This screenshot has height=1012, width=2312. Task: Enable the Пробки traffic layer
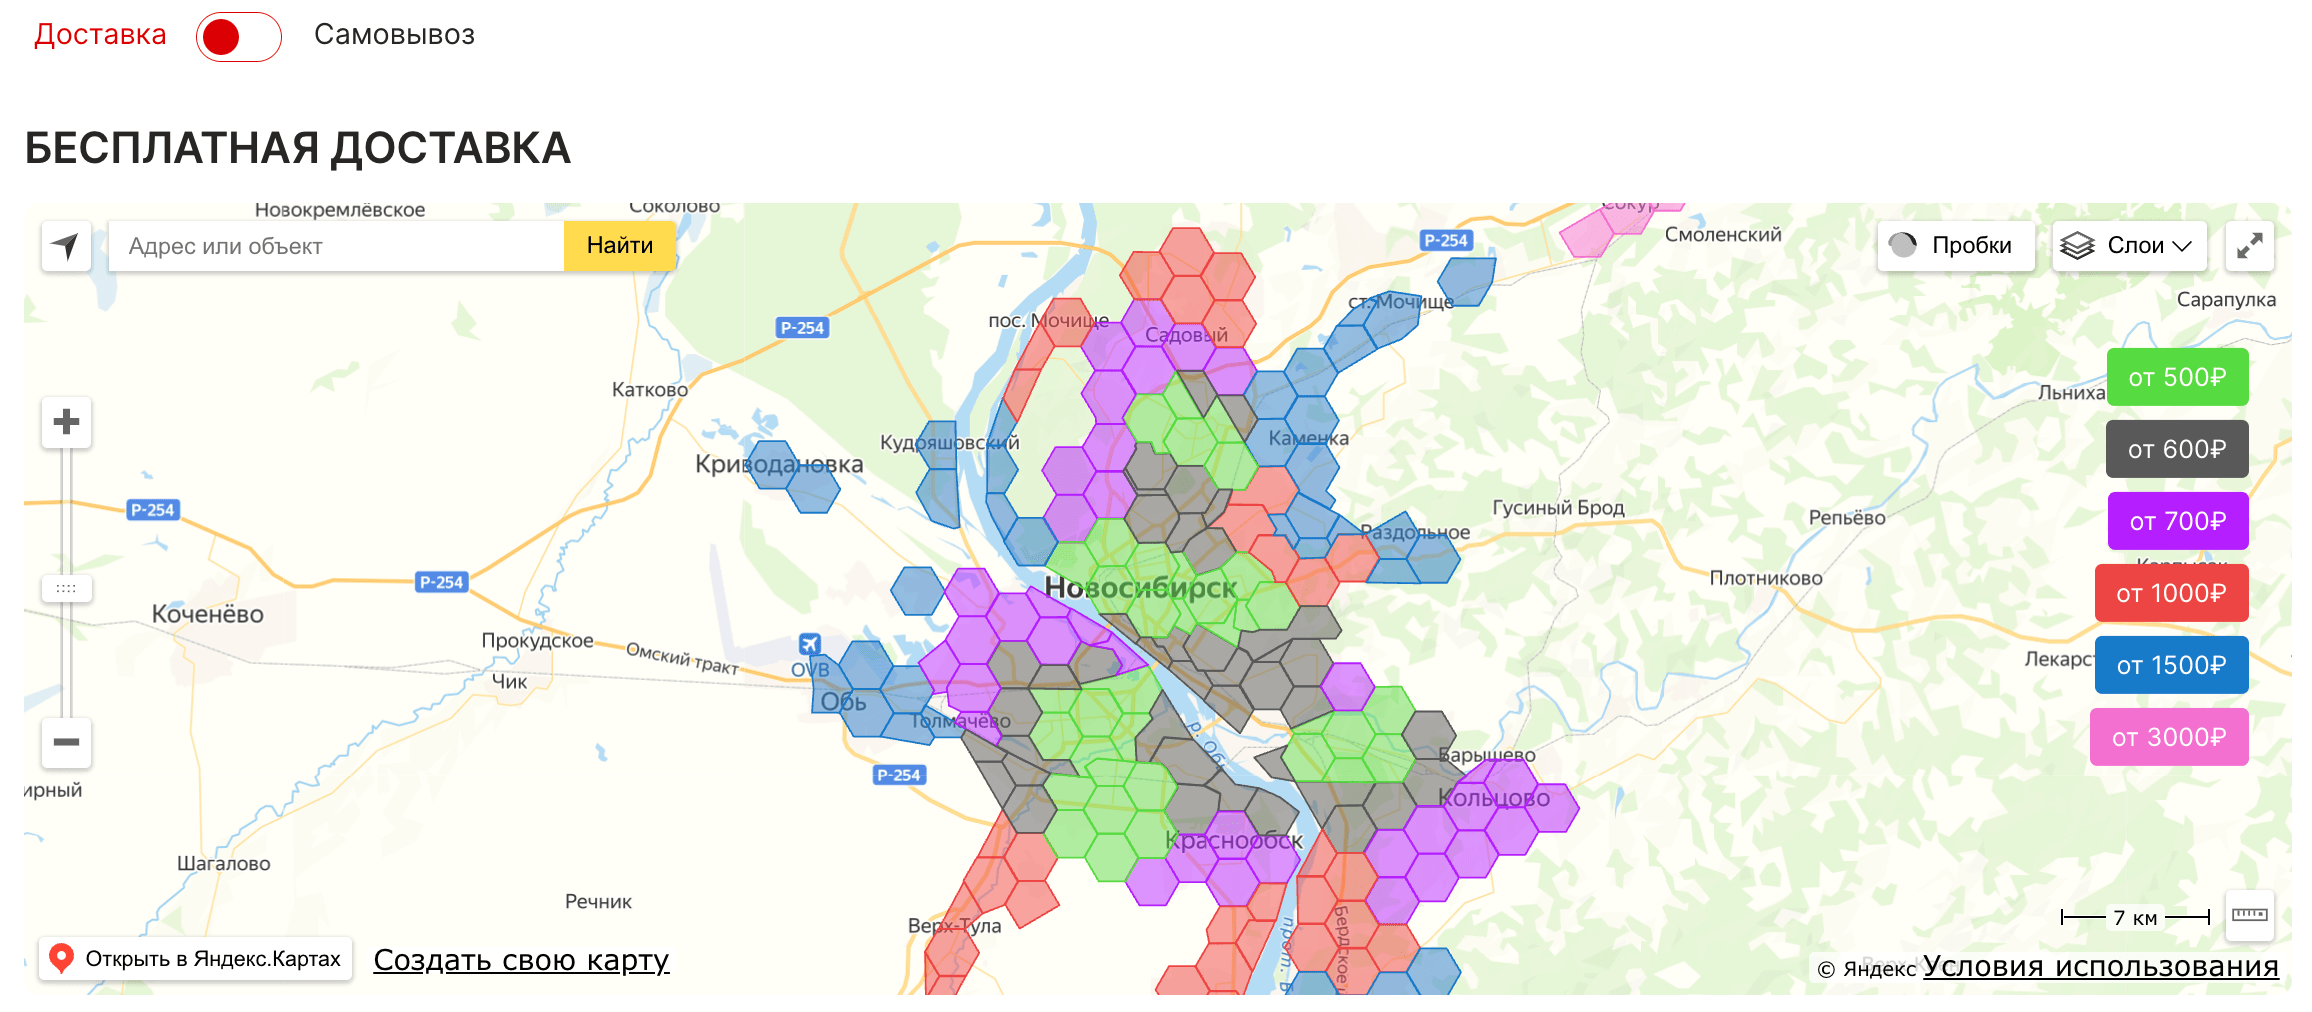[x=1955, y=246]
